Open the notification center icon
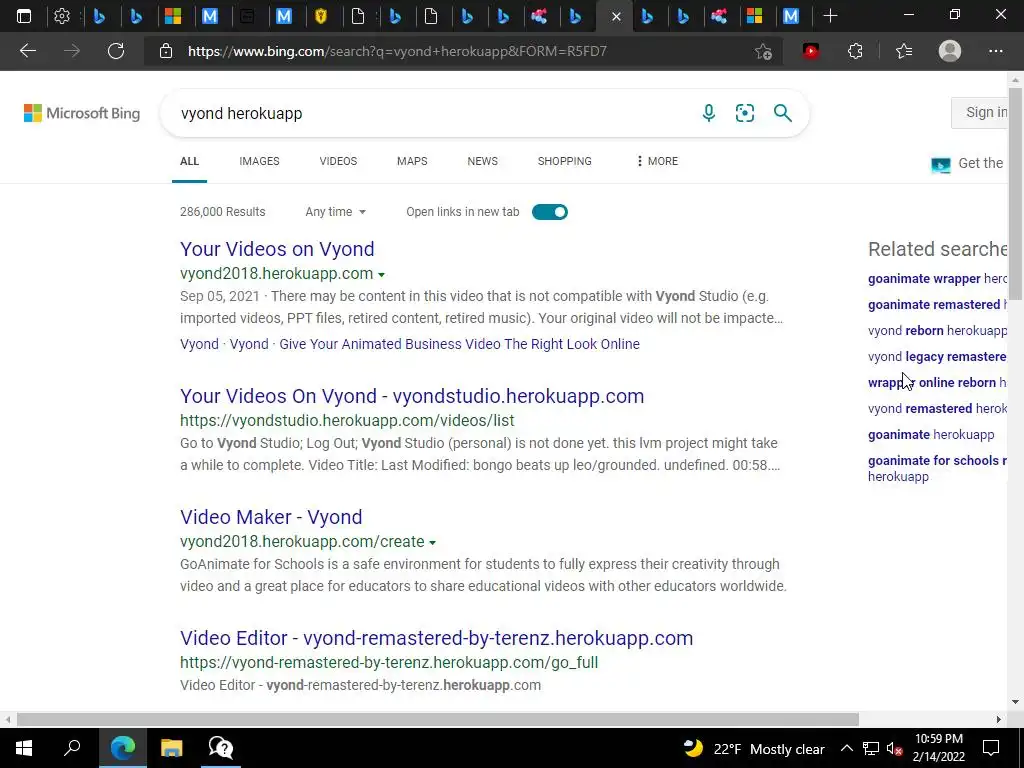 click(991, 748)
